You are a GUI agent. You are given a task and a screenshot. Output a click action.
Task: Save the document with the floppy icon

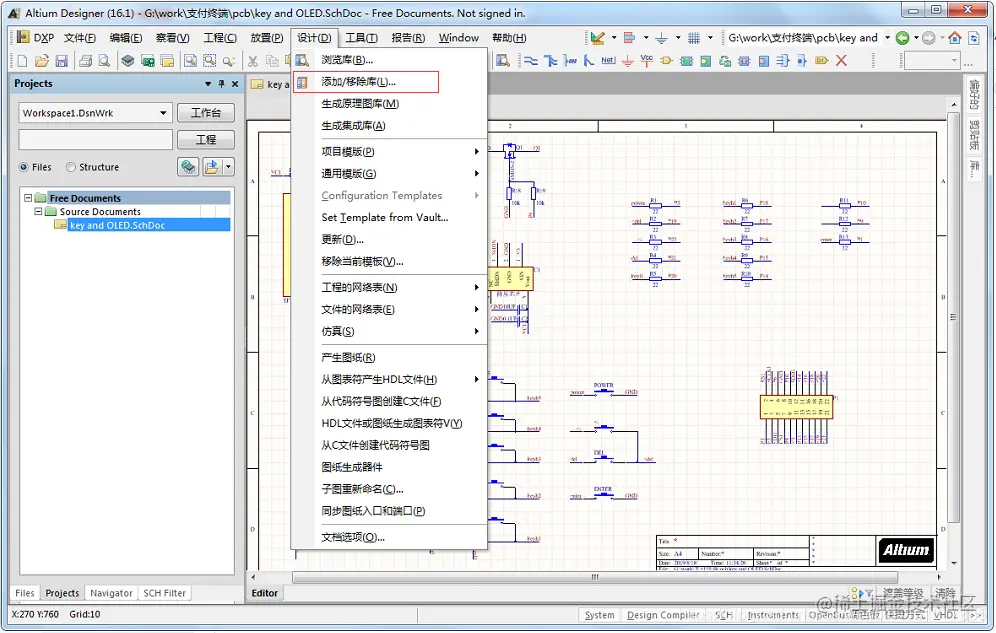[62, 61]
